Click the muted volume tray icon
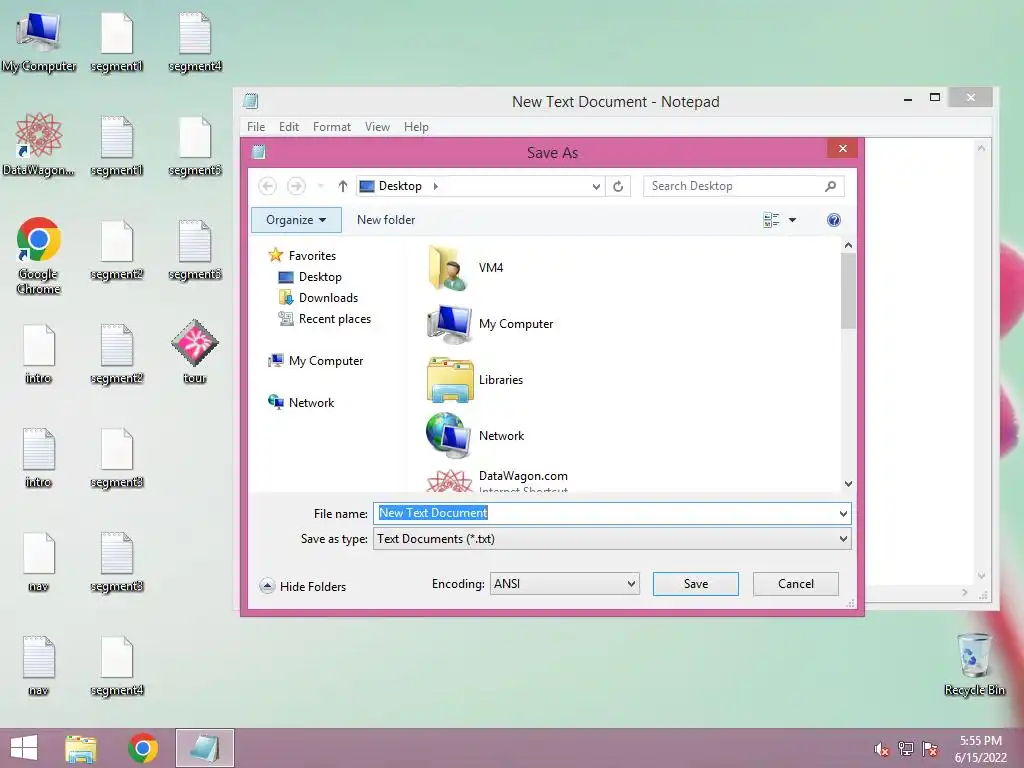 [881, 749]
